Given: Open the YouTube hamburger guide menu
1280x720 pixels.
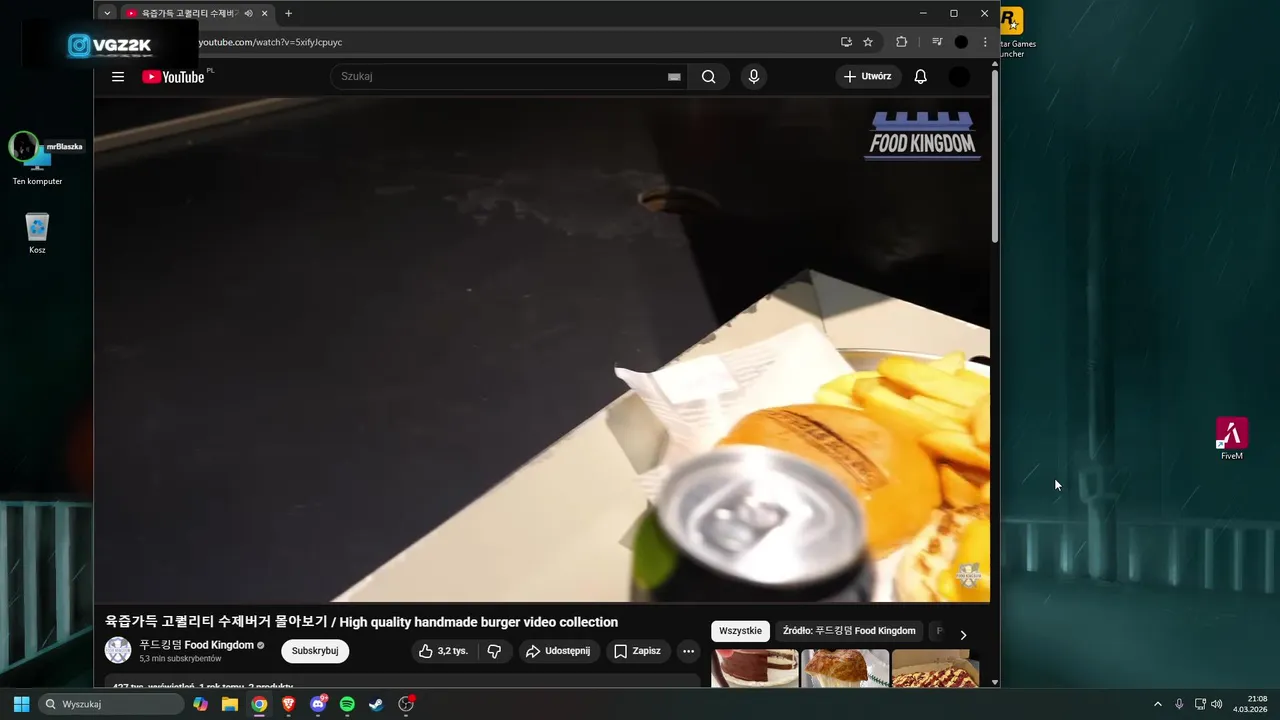Looking at the screenshot, I should pos(118,77).
